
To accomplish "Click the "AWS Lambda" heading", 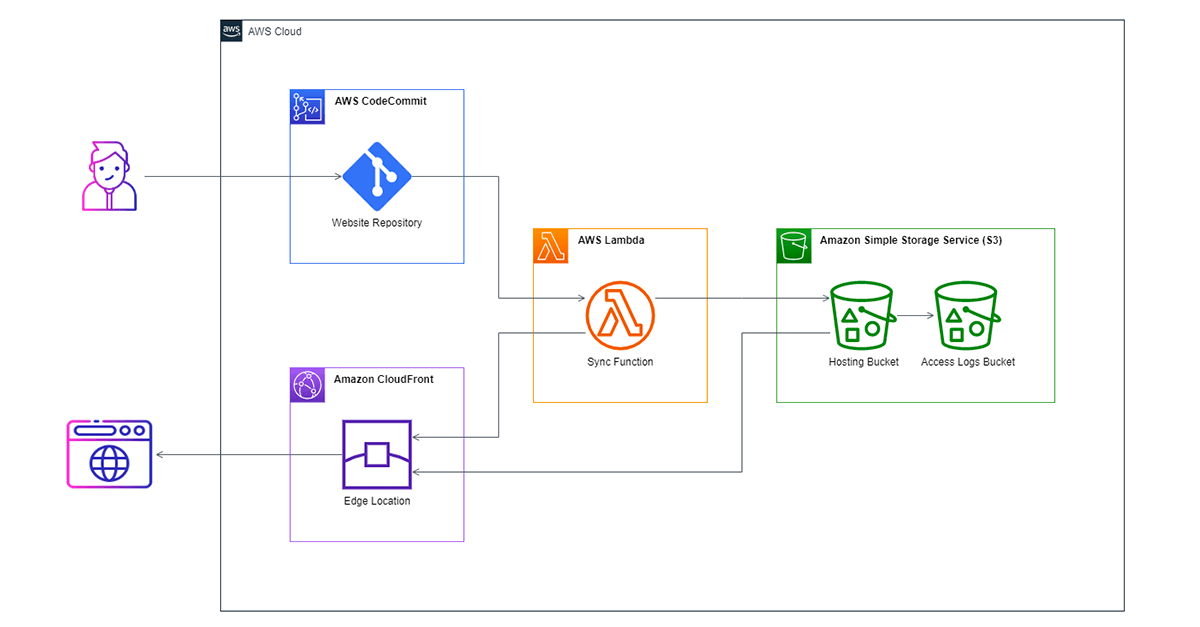I will 612,240.
